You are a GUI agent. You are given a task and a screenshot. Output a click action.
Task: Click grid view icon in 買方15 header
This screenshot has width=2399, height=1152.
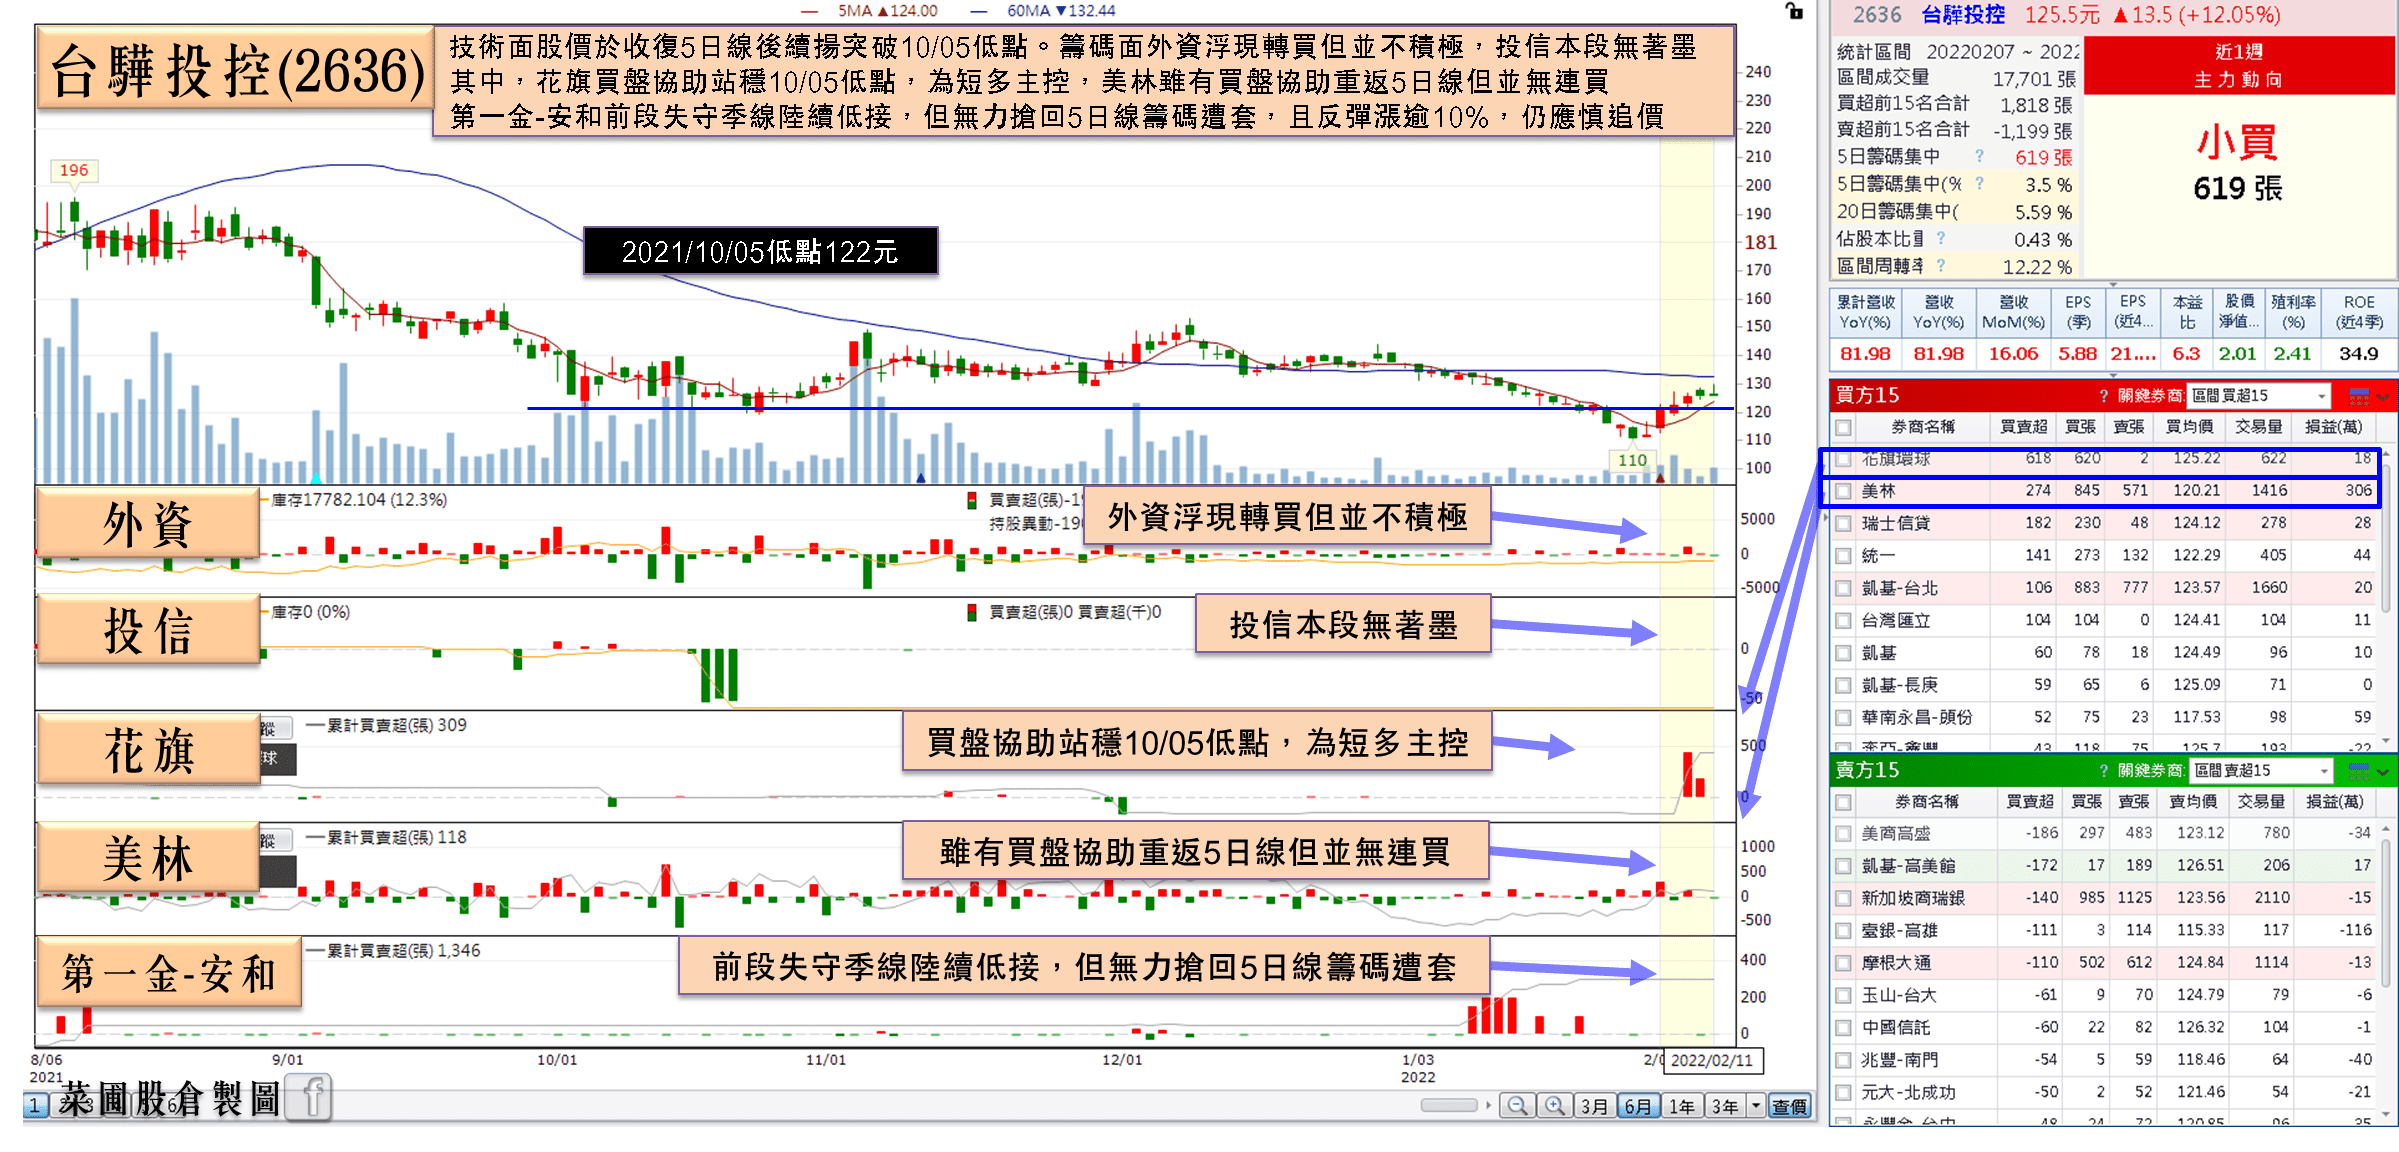pyautogui.click(x=2358, y=396)
